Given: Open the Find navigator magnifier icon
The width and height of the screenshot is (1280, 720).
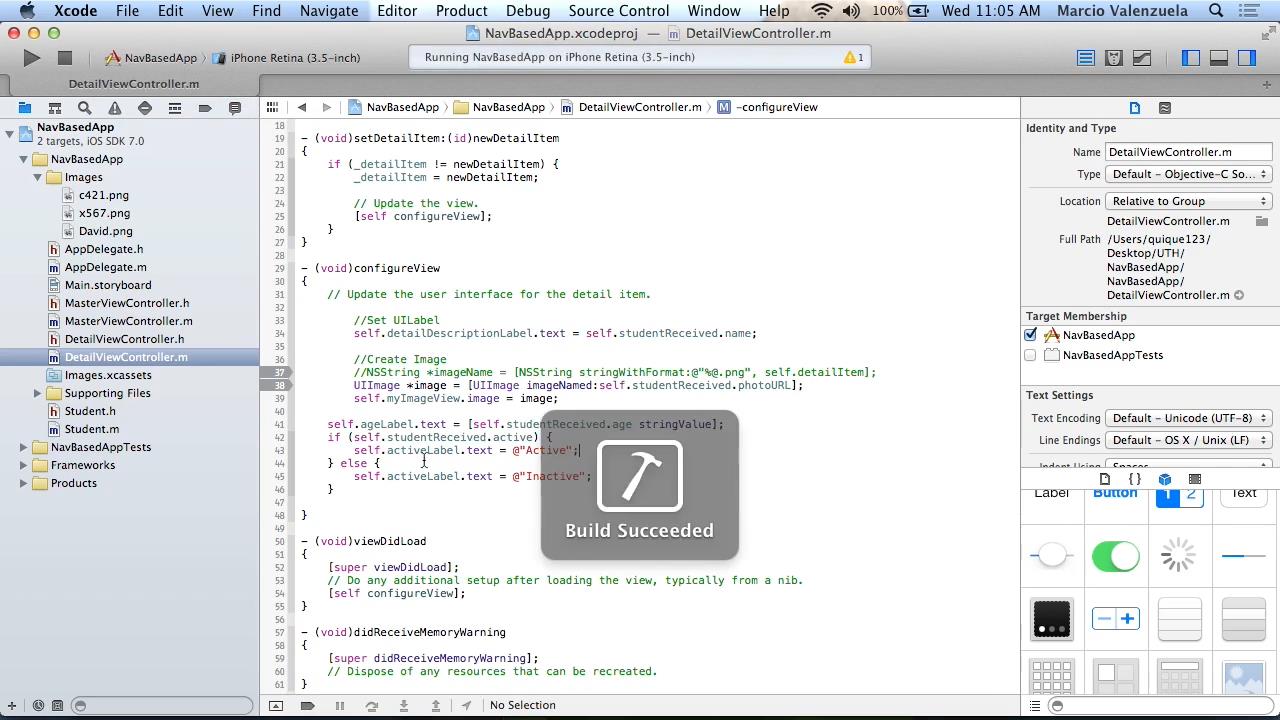Looking at the screenshot, I should point(85,107).
